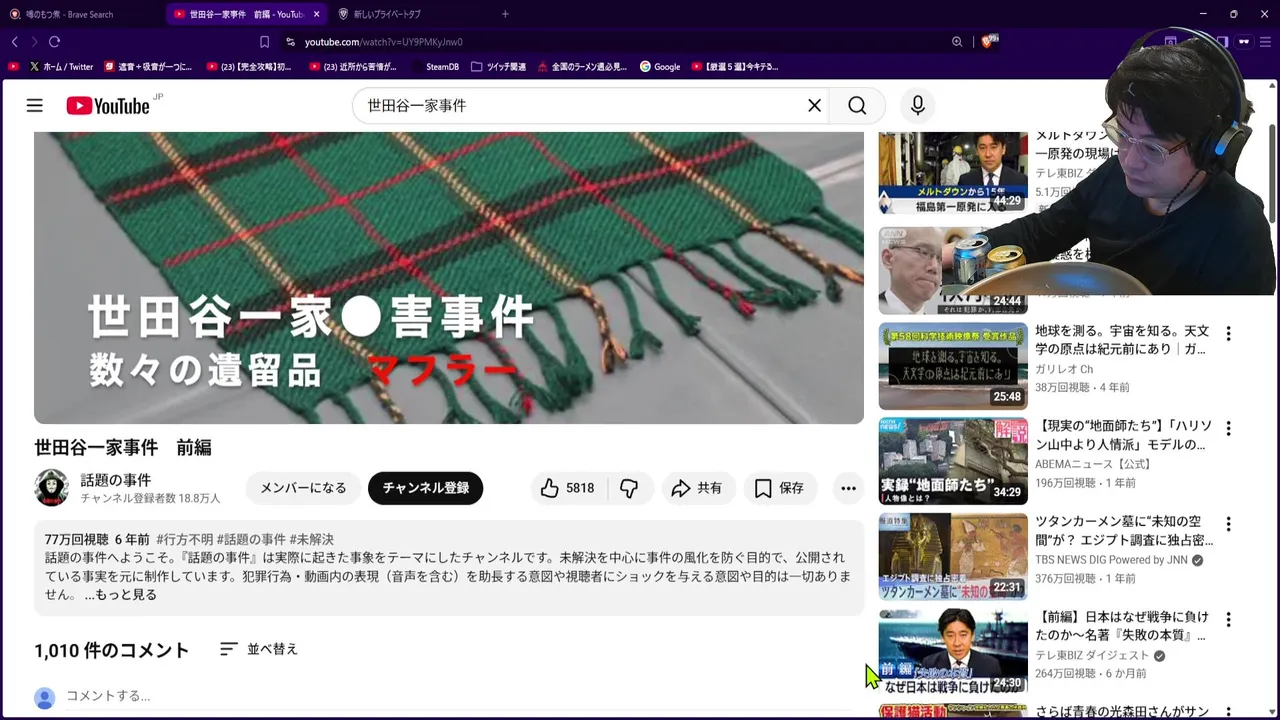
Task: Open the Google bookmark
Action: pyautogui.click(x=660, y=67)
